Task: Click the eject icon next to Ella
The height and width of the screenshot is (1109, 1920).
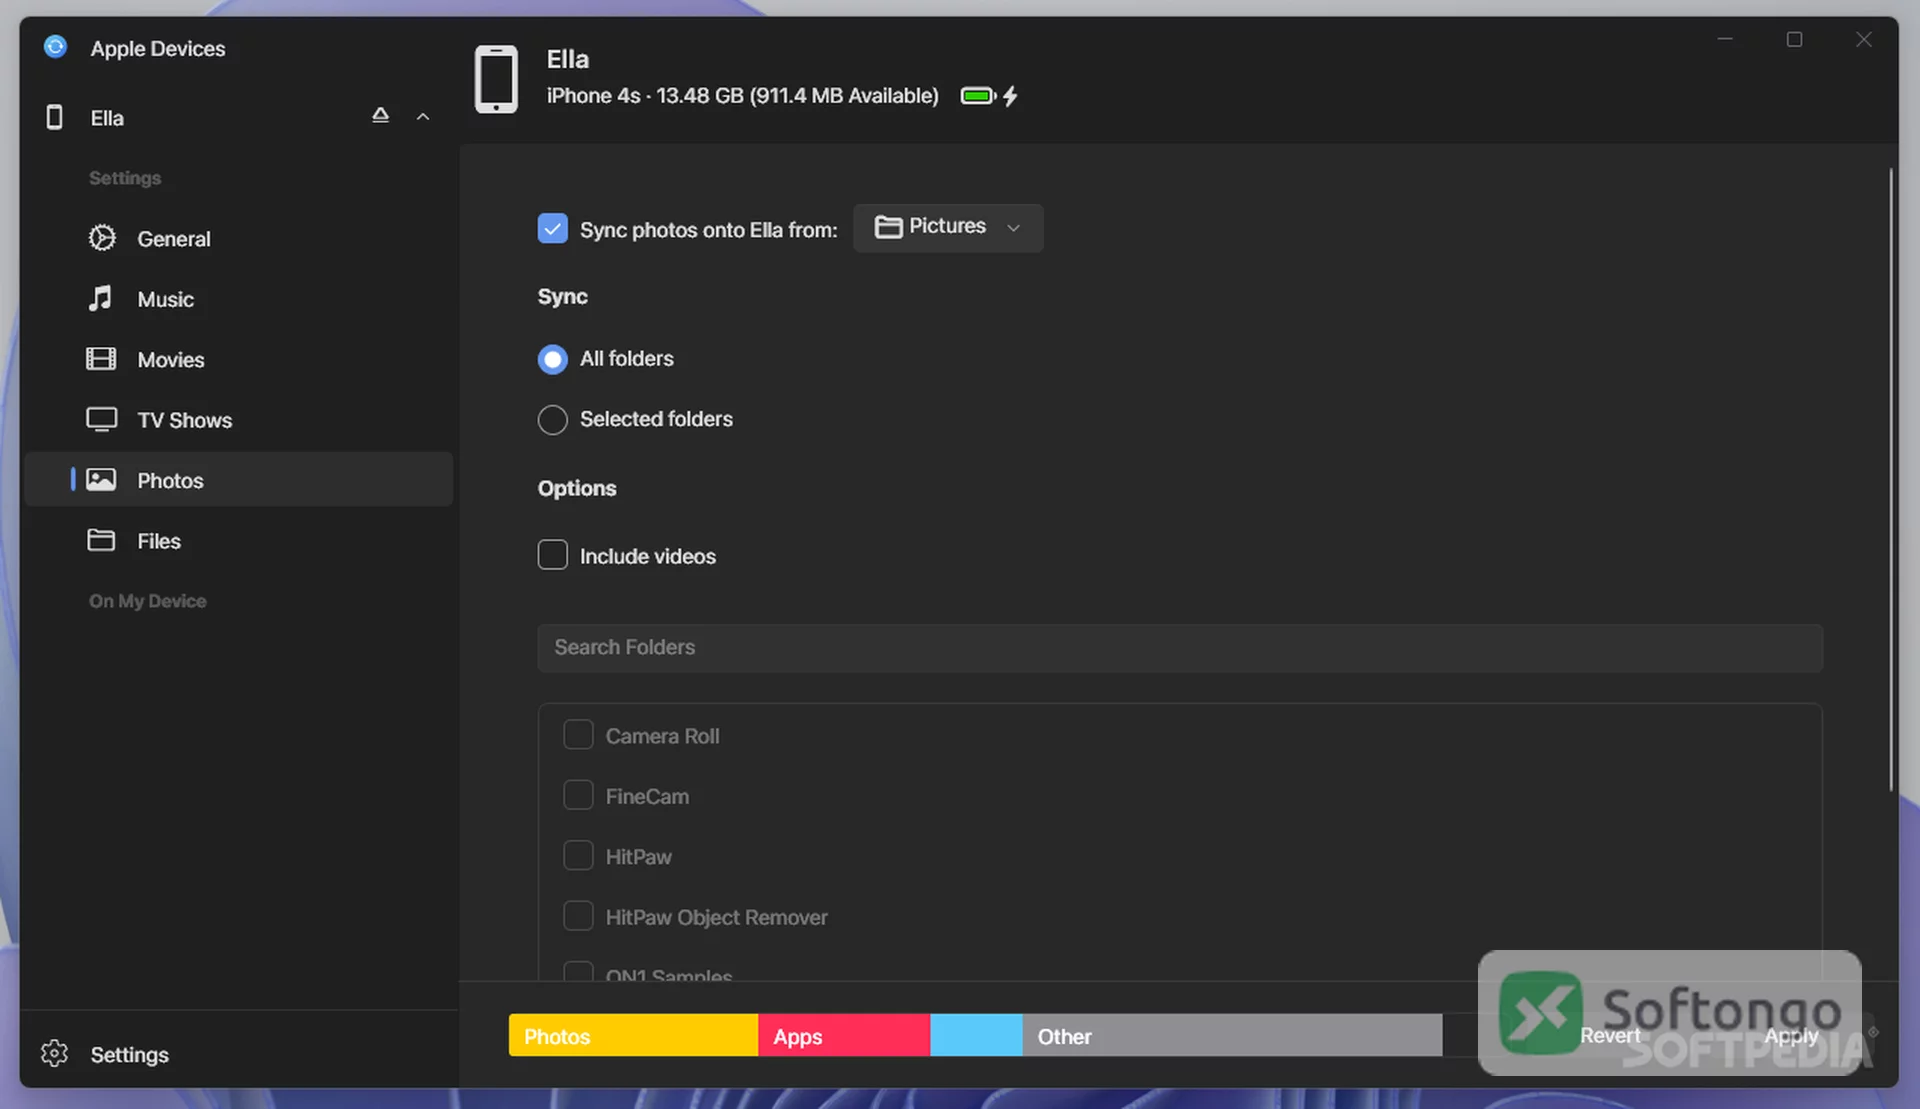Action: coord(380,116)
